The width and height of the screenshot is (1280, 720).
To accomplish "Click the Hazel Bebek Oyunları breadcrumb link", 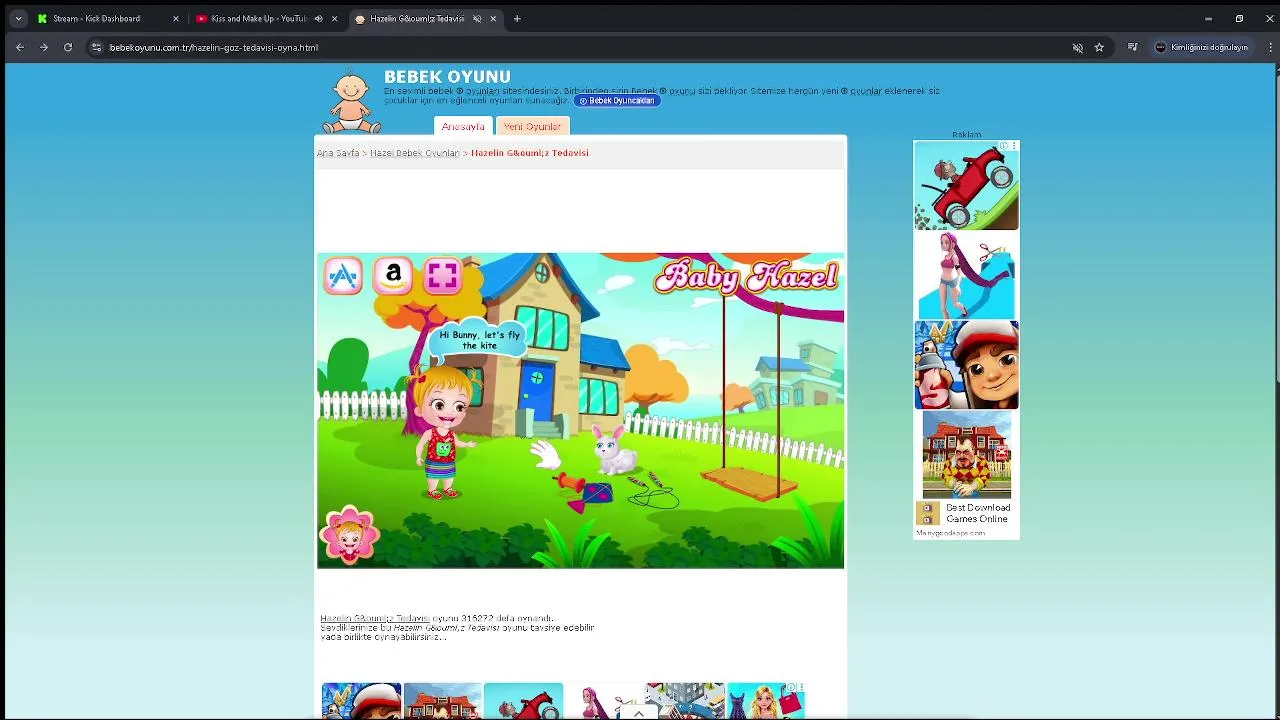I will pos(415,153).
